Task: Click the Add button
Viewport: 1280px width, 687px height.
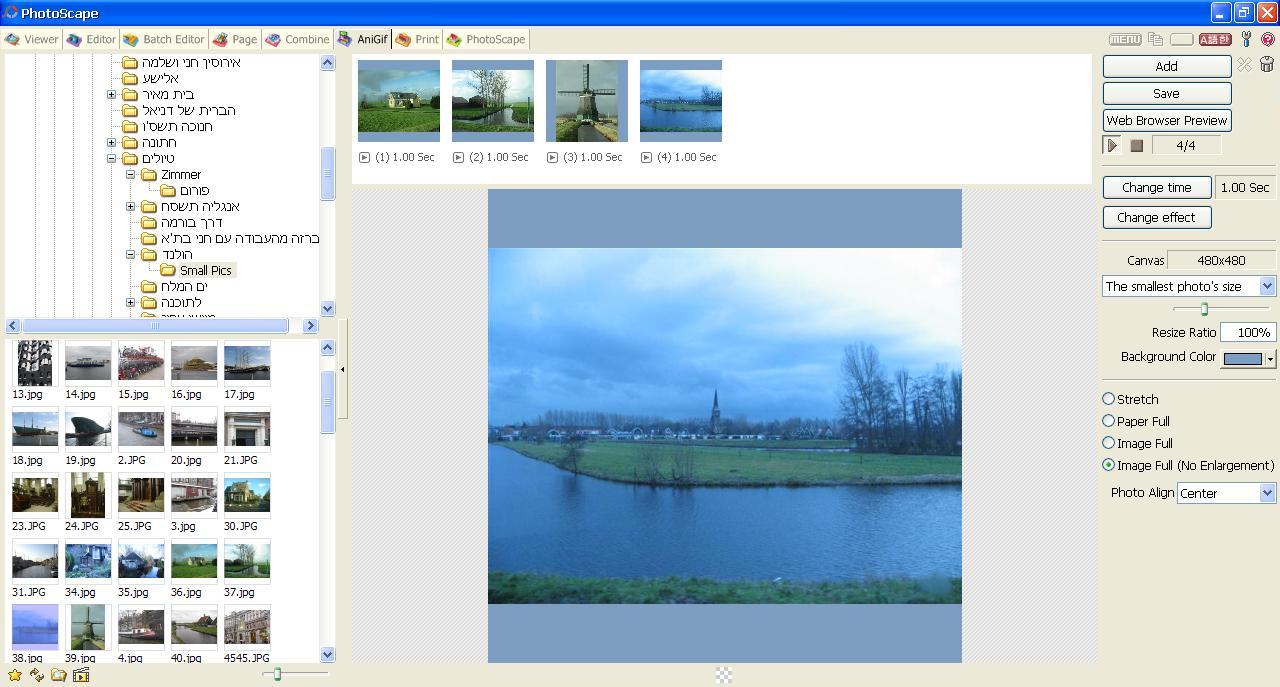Action: coord(1166,66)
